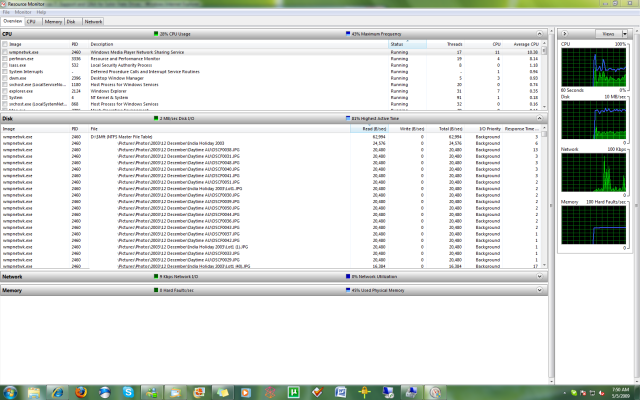Viewport: 640px width, 400px height.
Task: Collapse the CPU section chevron
Action: click(x=539, y=34)
